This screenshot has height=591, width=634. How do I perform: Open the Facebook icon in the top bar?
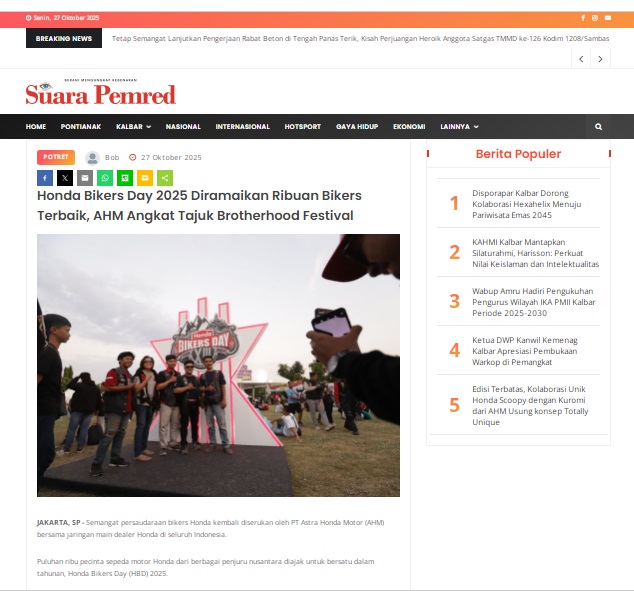[x=583, y=18]
